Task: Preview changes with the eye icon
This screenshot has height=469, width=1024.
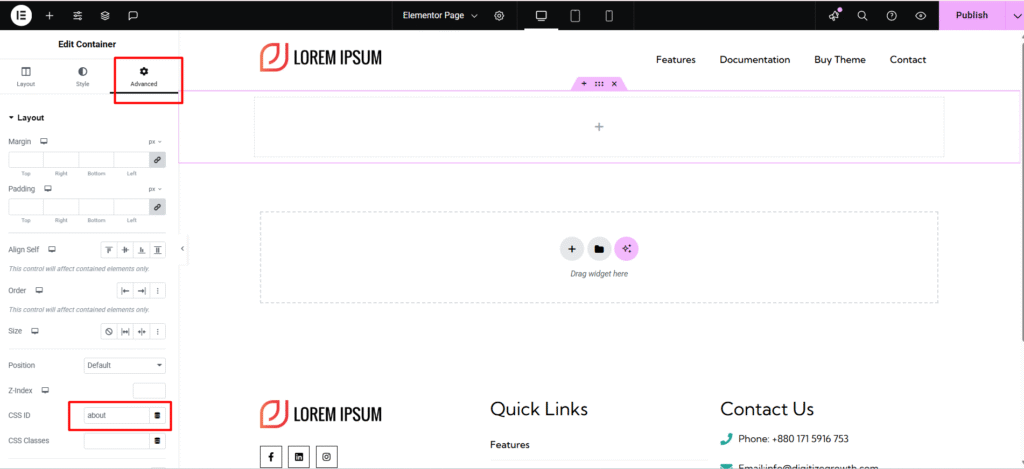Action: pyautogui.click(x=920, y=16)
